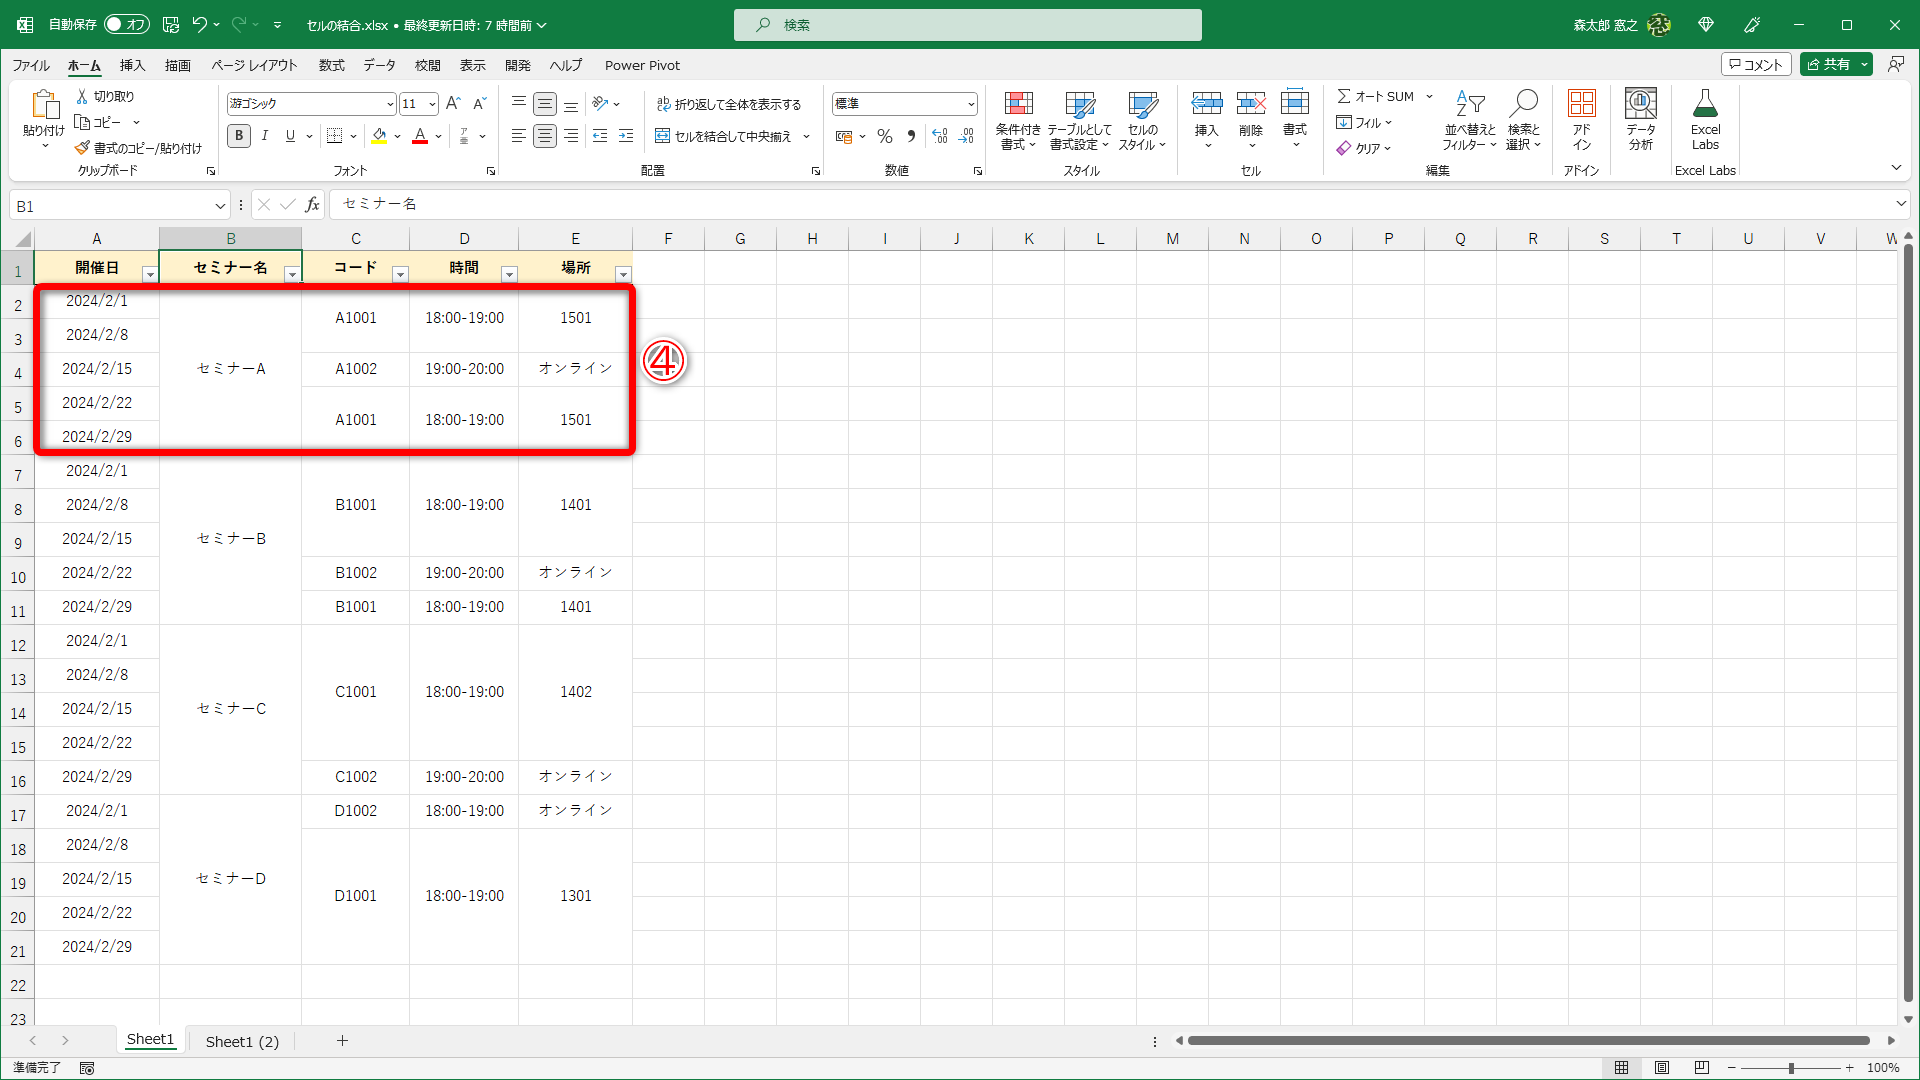Image resolution: width=1920 pixels, height=1080 pixels.
Task: Click the Data Analysis icon
Action: [x=1640, y=105]
